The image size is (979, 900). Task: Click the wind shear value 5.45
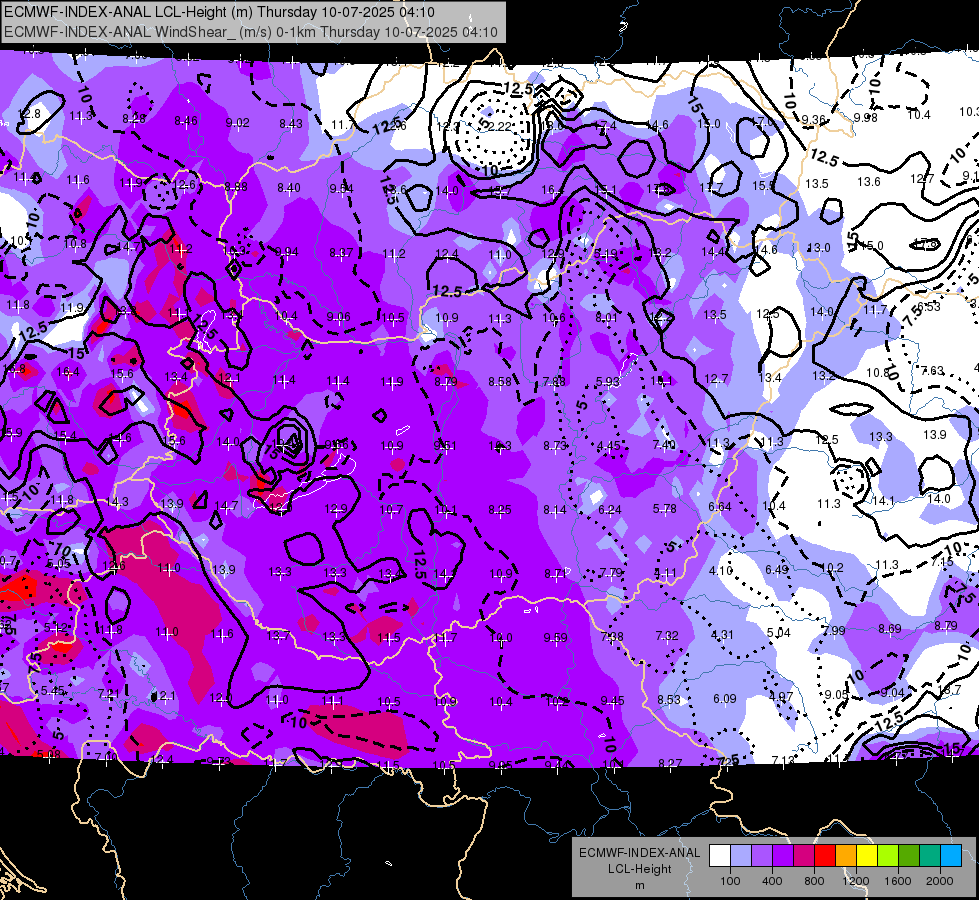click(52, 691)
